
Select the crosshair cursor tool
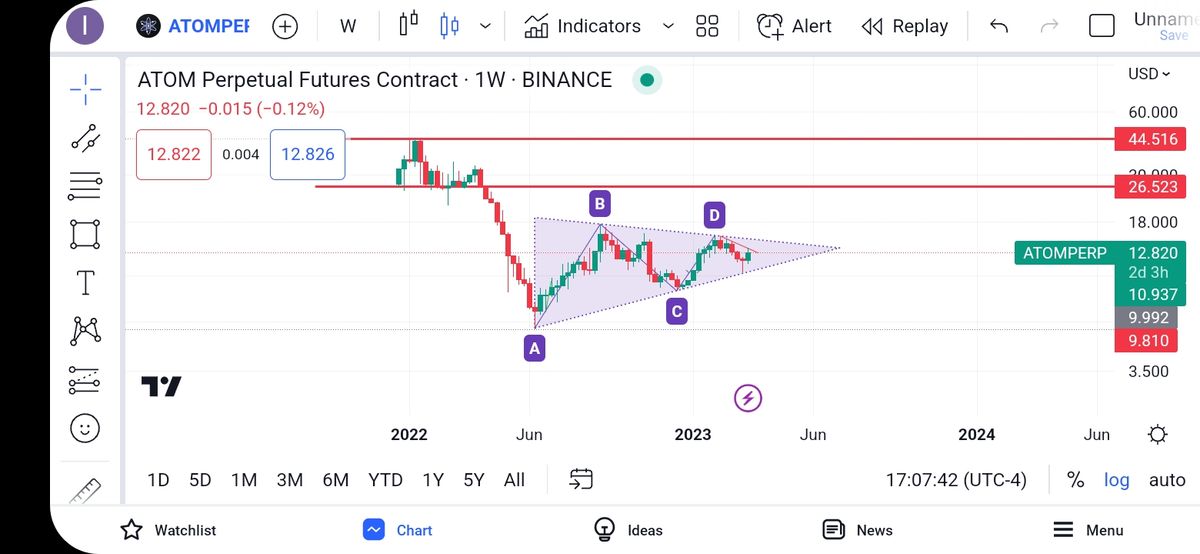coord(86,90)
